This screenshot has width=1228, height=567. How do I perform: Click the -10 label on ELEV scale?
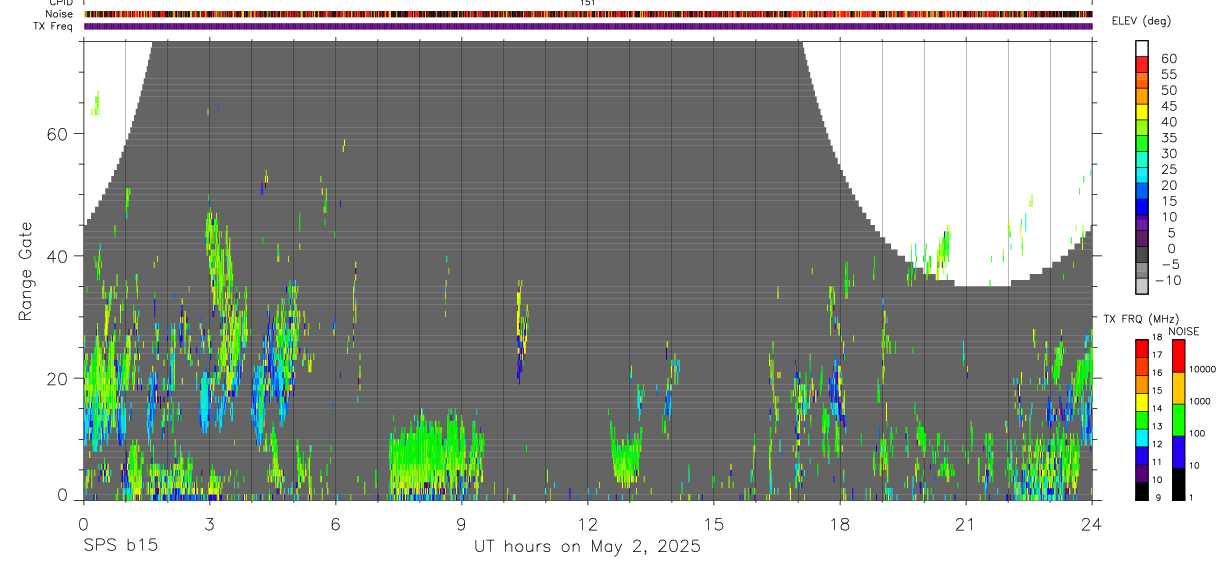(x=1169, y=281)
